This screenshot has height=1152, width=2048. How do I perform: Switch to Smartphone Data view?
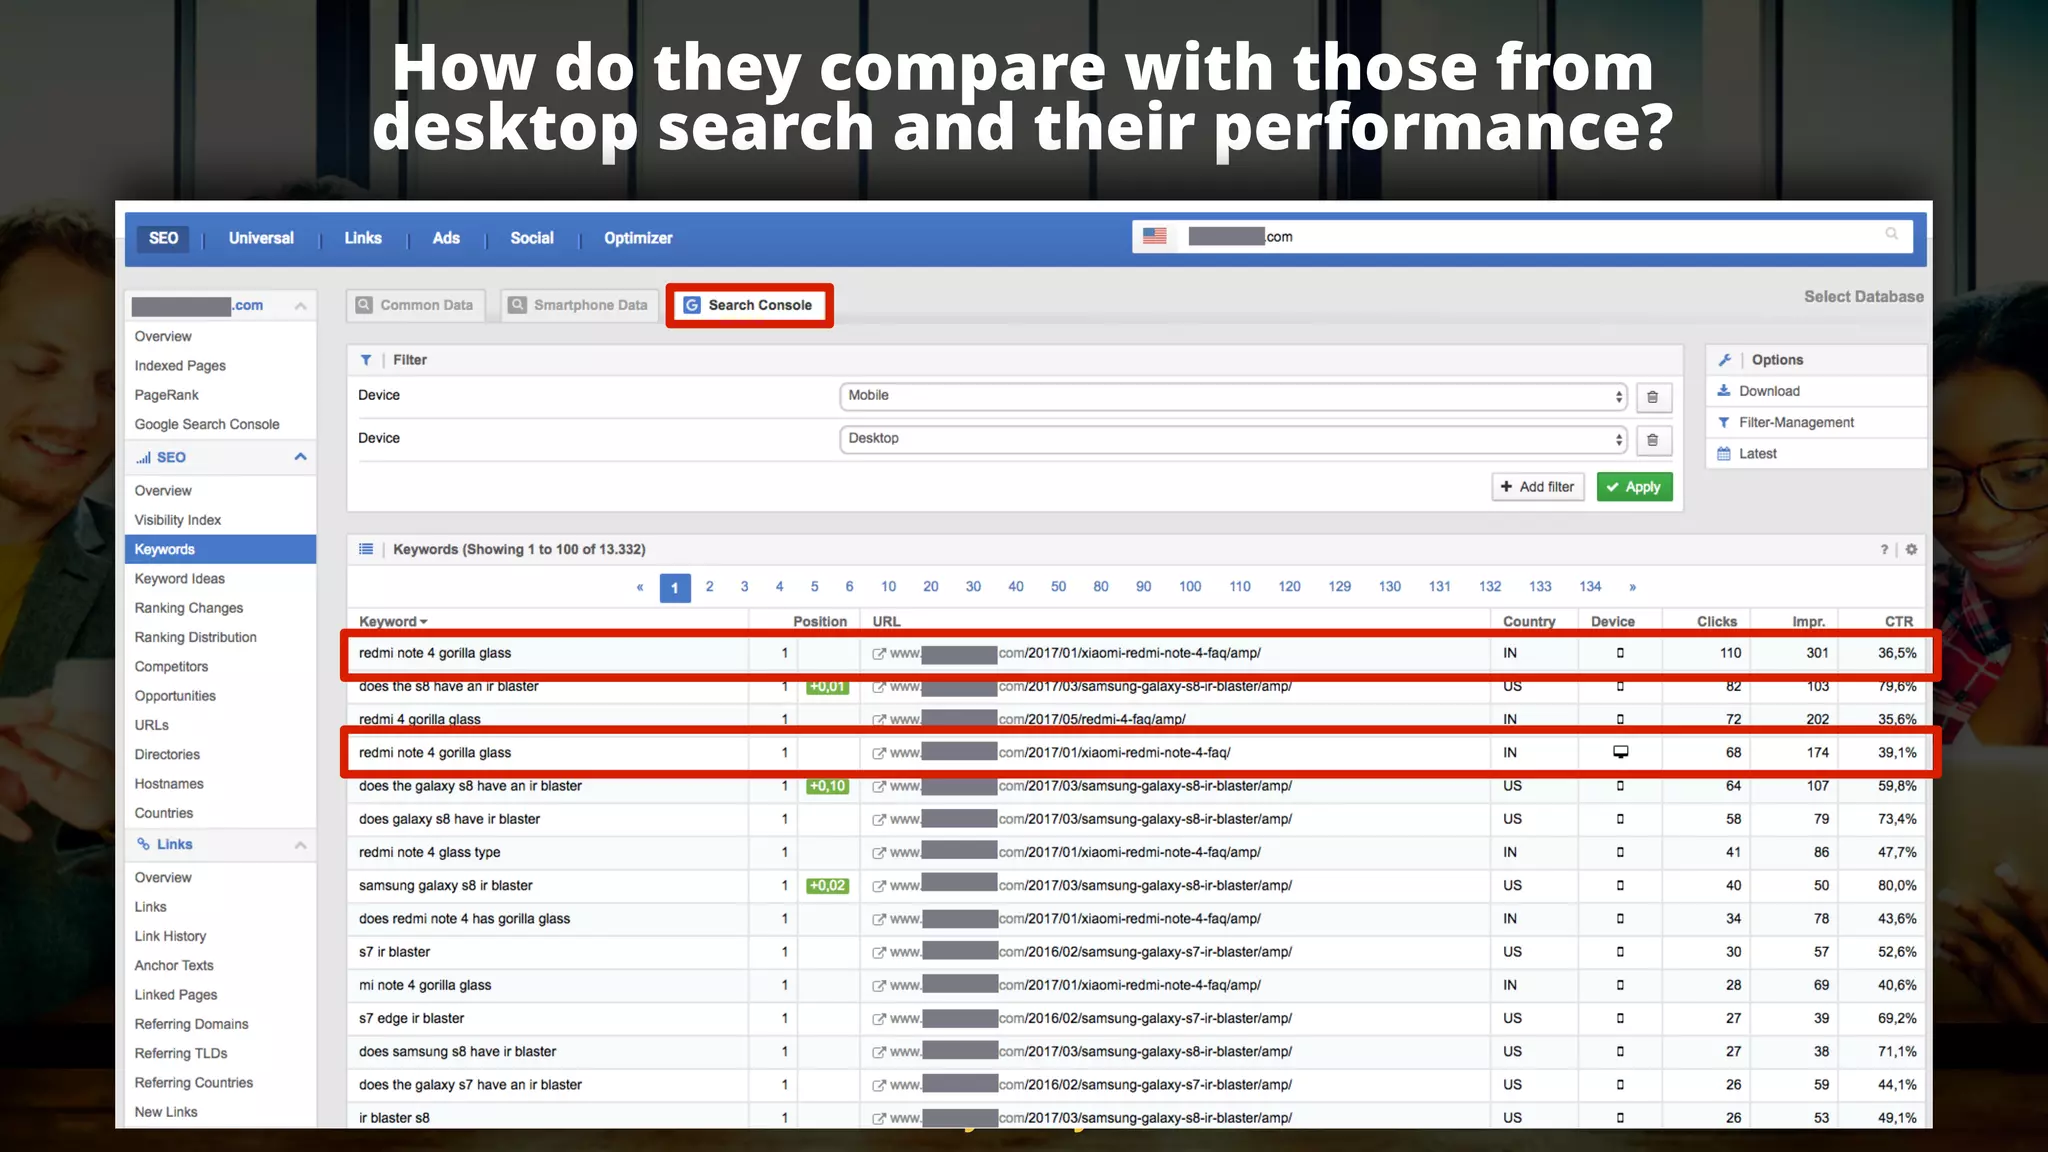[578, 305]
